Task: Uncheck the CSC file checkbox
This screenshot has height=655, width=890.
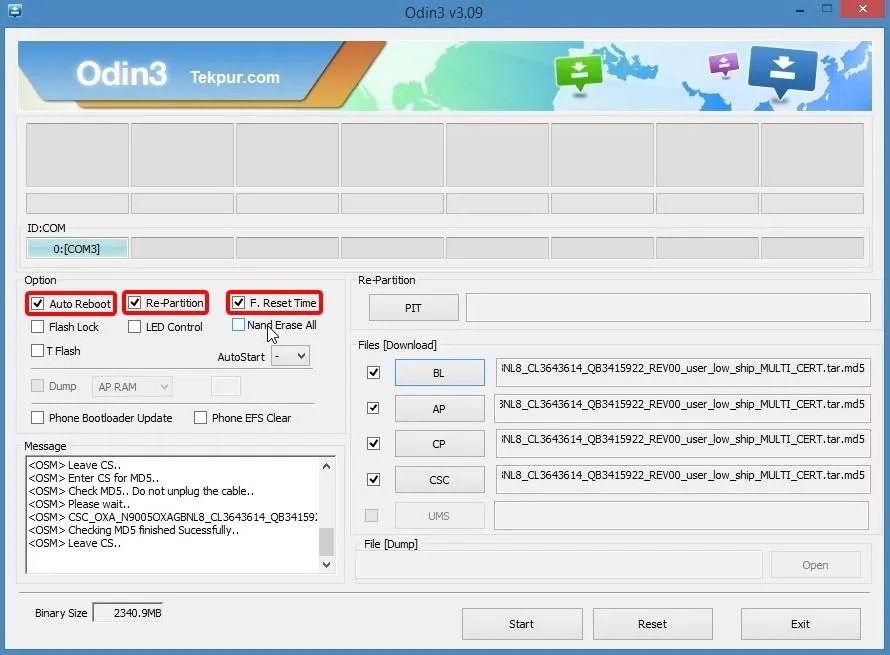Action: [373, 480]
